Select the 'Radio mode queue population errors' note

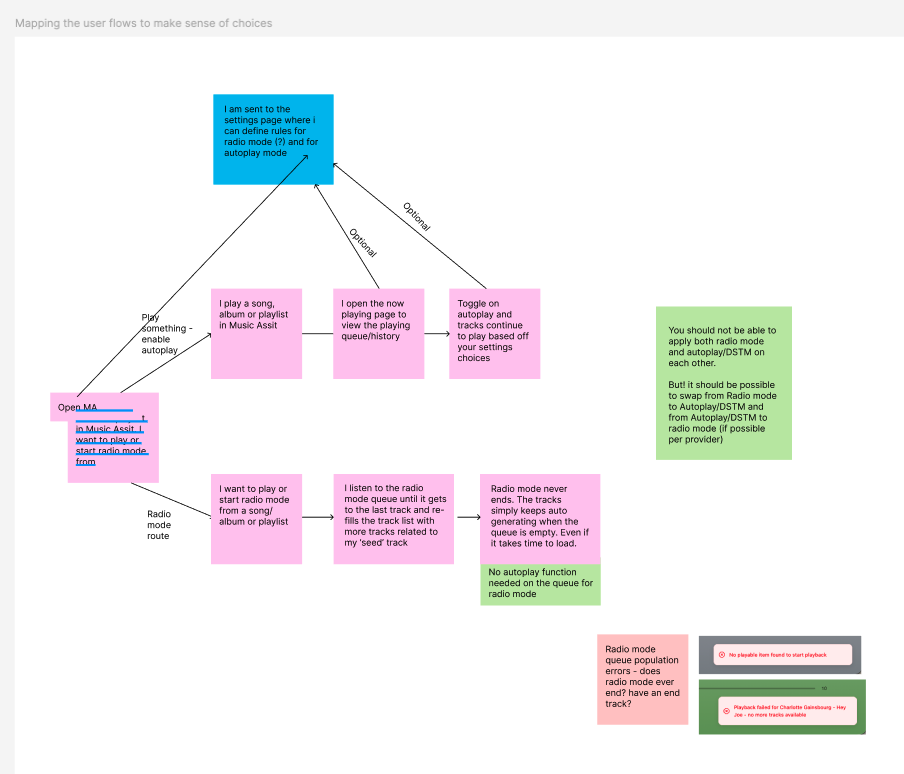[642, 679]
